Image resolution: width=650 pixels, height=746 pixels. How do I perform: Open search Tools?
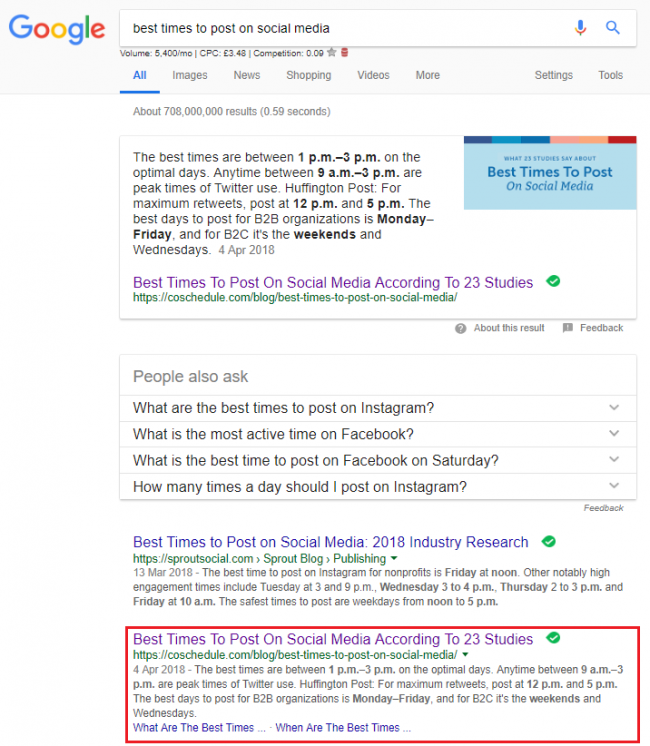[x=611, y=75]
